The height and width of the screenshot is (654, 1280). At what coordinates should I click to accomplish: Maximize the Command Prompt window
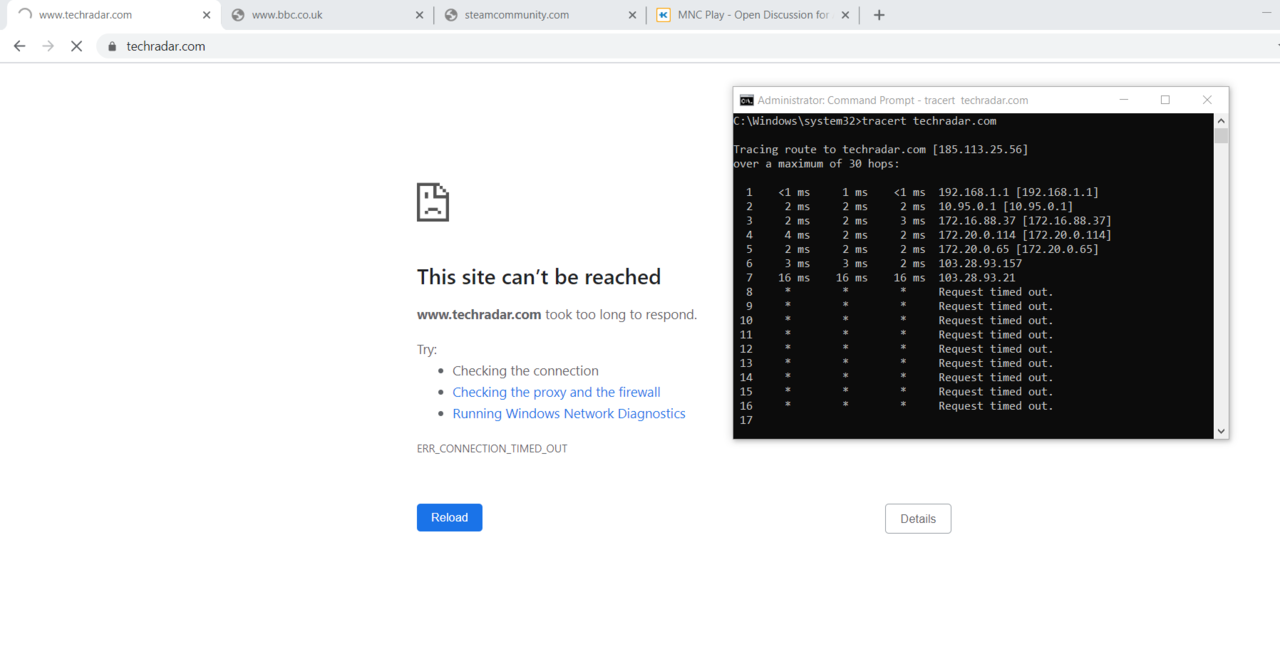(x=1165, y=100)
